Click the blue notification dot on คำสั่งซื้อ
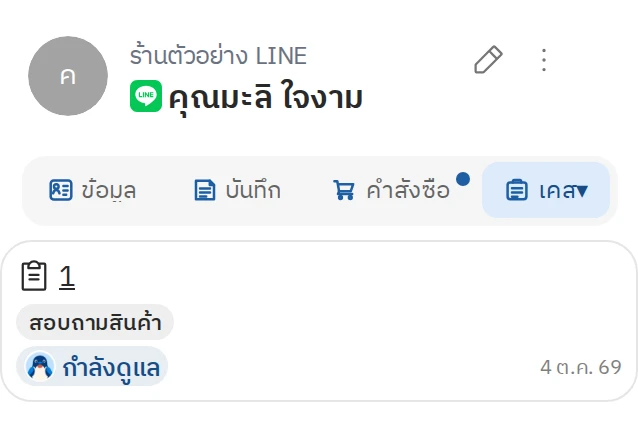638x430 pixels. 463,179
